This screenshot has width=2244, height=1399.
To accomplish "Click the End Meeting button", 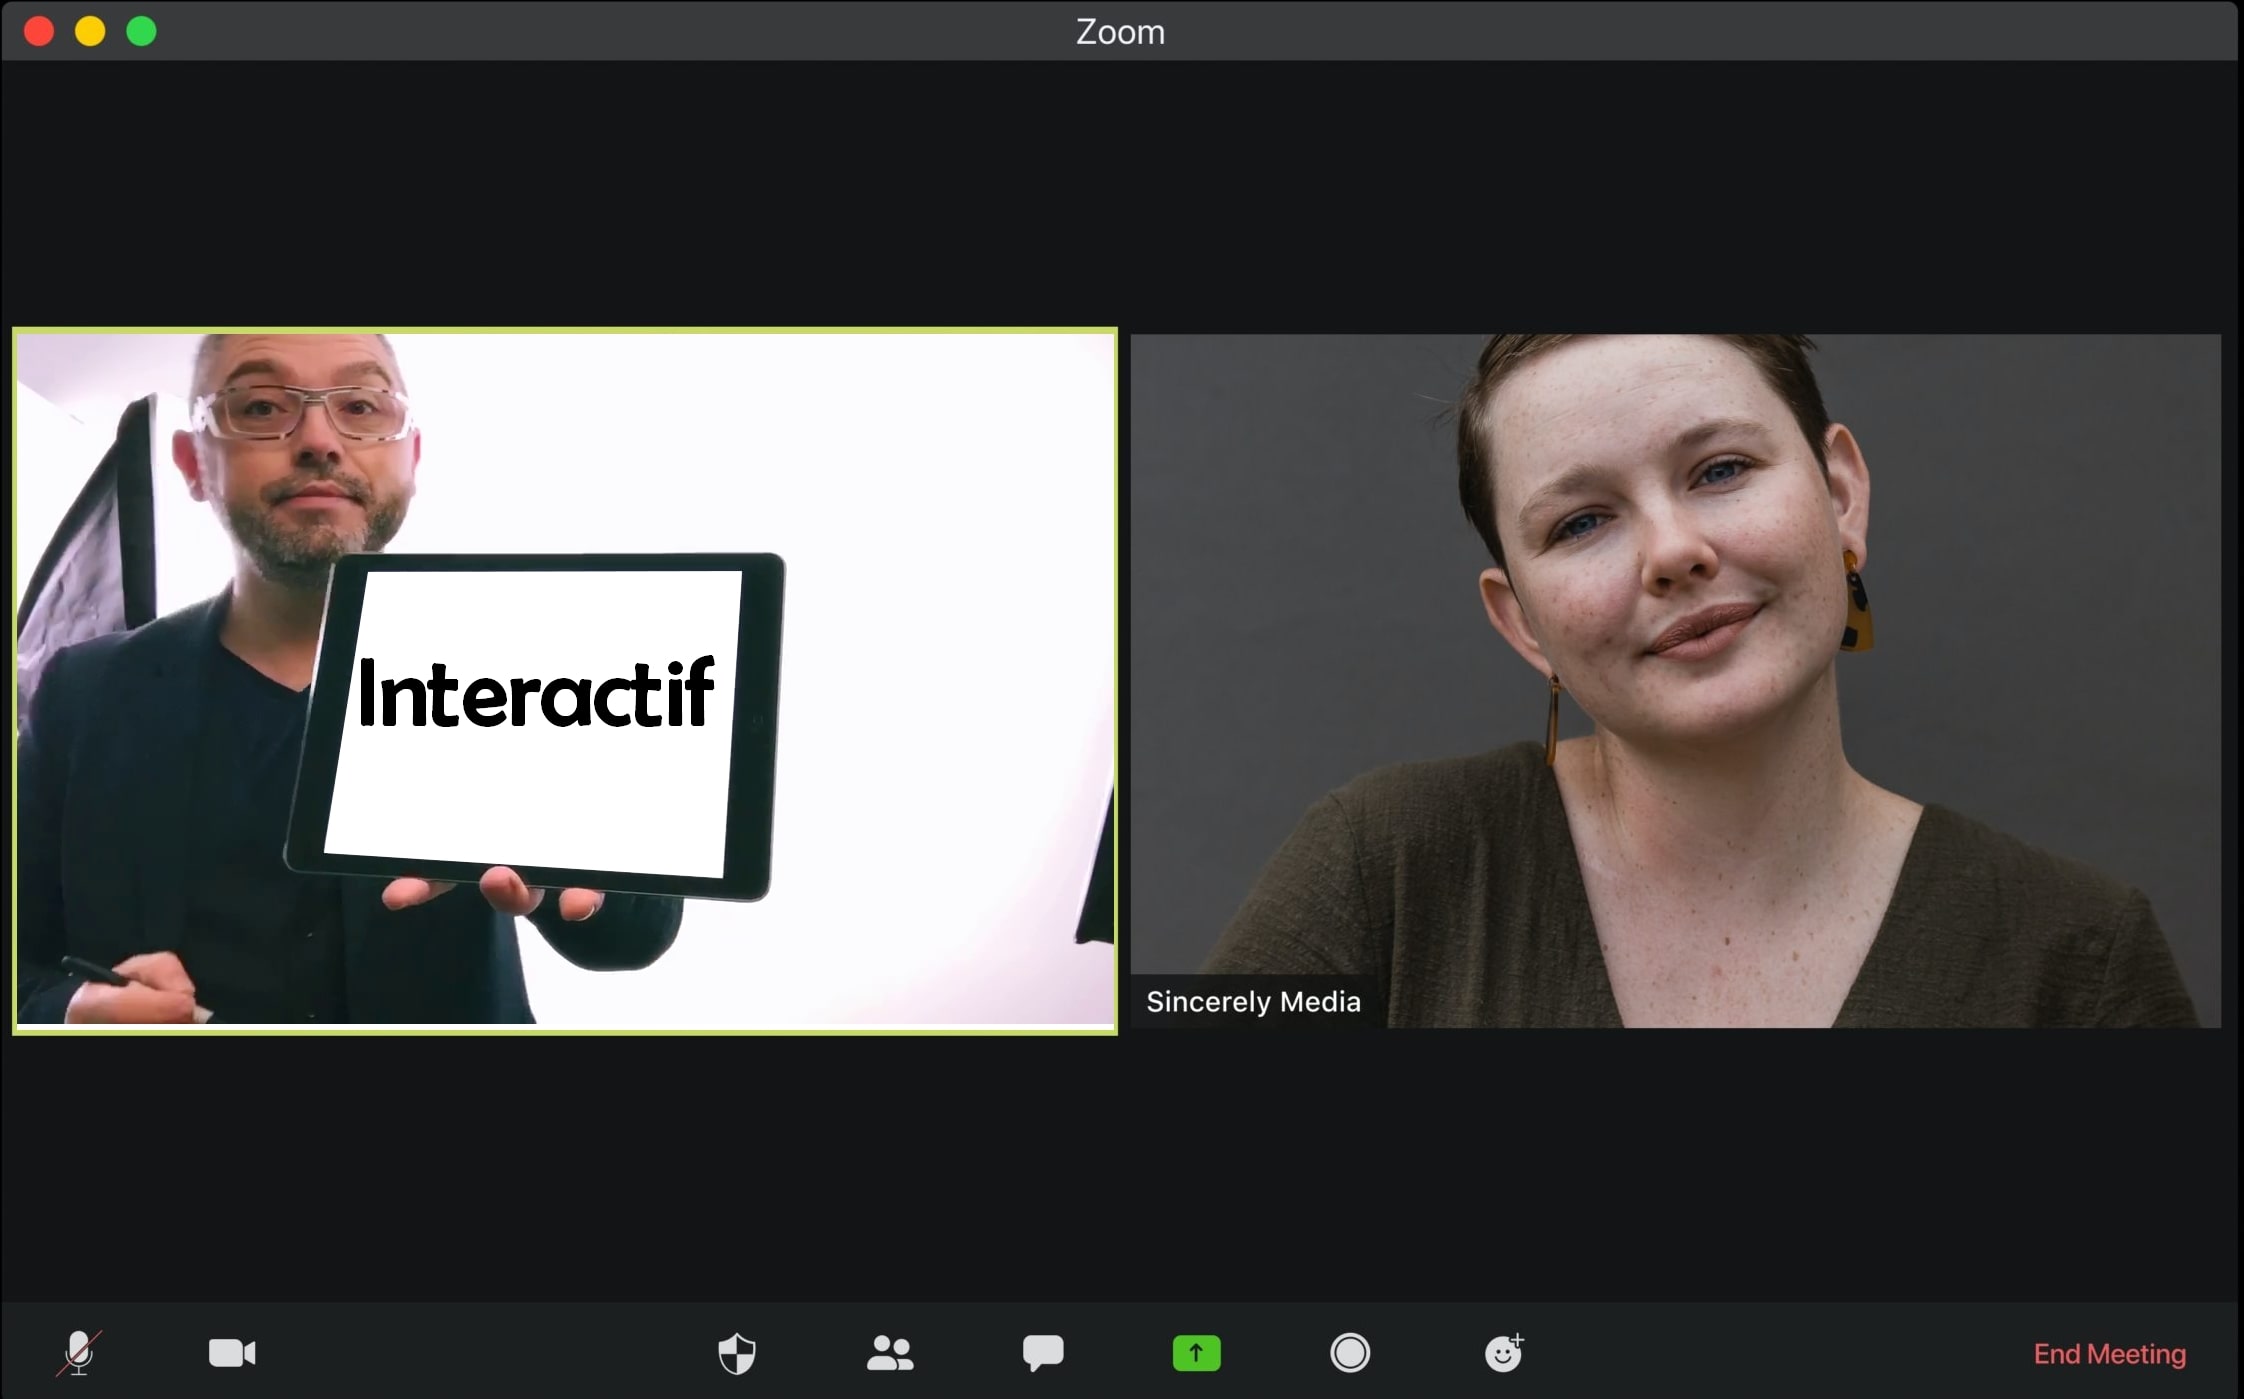I will [x=2109, y=1354].
